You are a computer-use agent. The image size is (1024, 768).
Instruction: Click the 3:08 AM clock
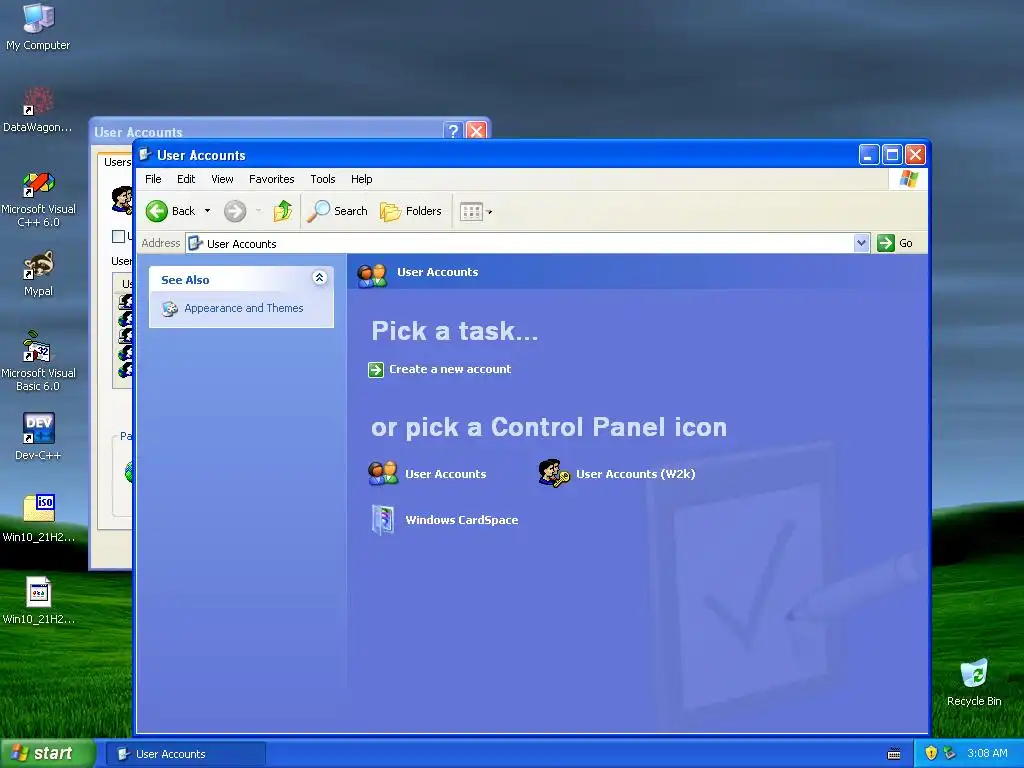(987, 753)
